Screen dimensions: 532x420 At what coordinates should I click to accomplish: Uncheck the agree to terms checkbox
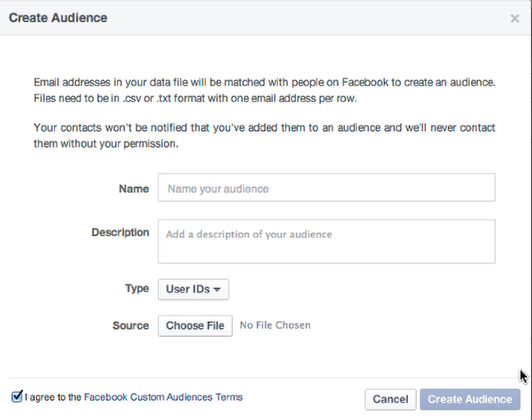tap(17, 396)
